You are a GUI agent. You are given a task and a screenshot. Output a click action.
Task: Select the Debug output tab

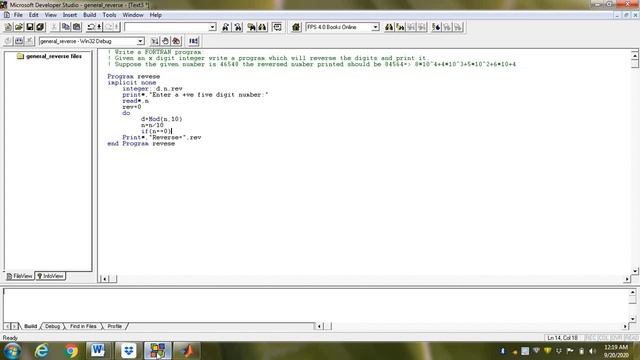(52, 326)
